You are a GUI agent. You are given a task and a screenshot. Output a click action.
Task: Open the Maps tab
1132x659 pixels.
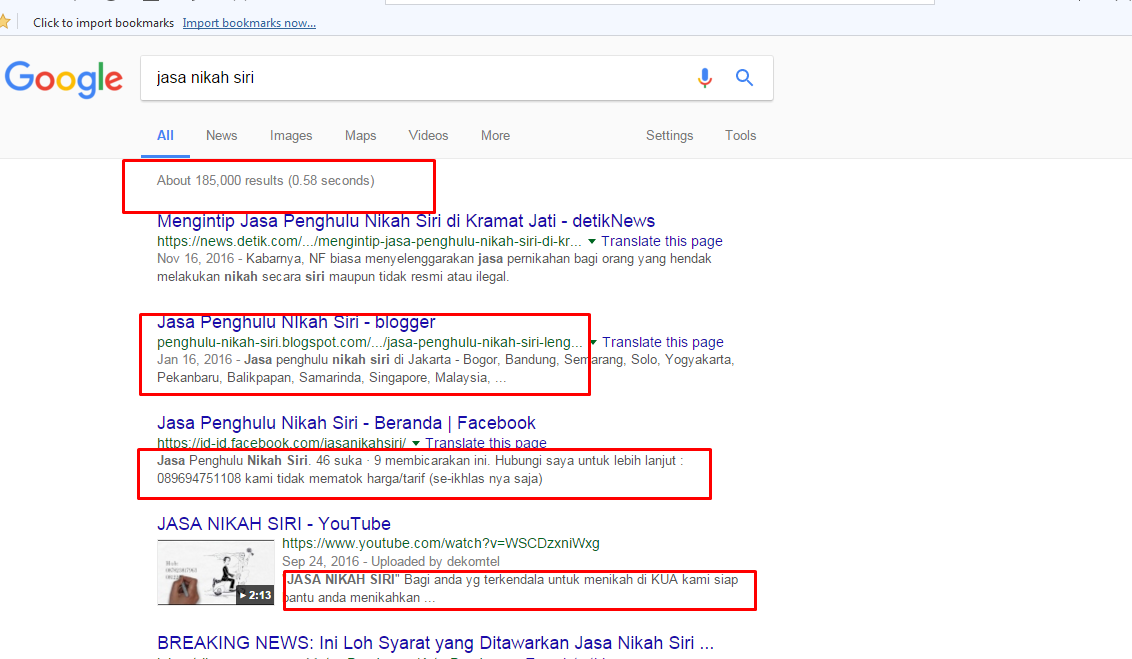[x=360, y=136]
